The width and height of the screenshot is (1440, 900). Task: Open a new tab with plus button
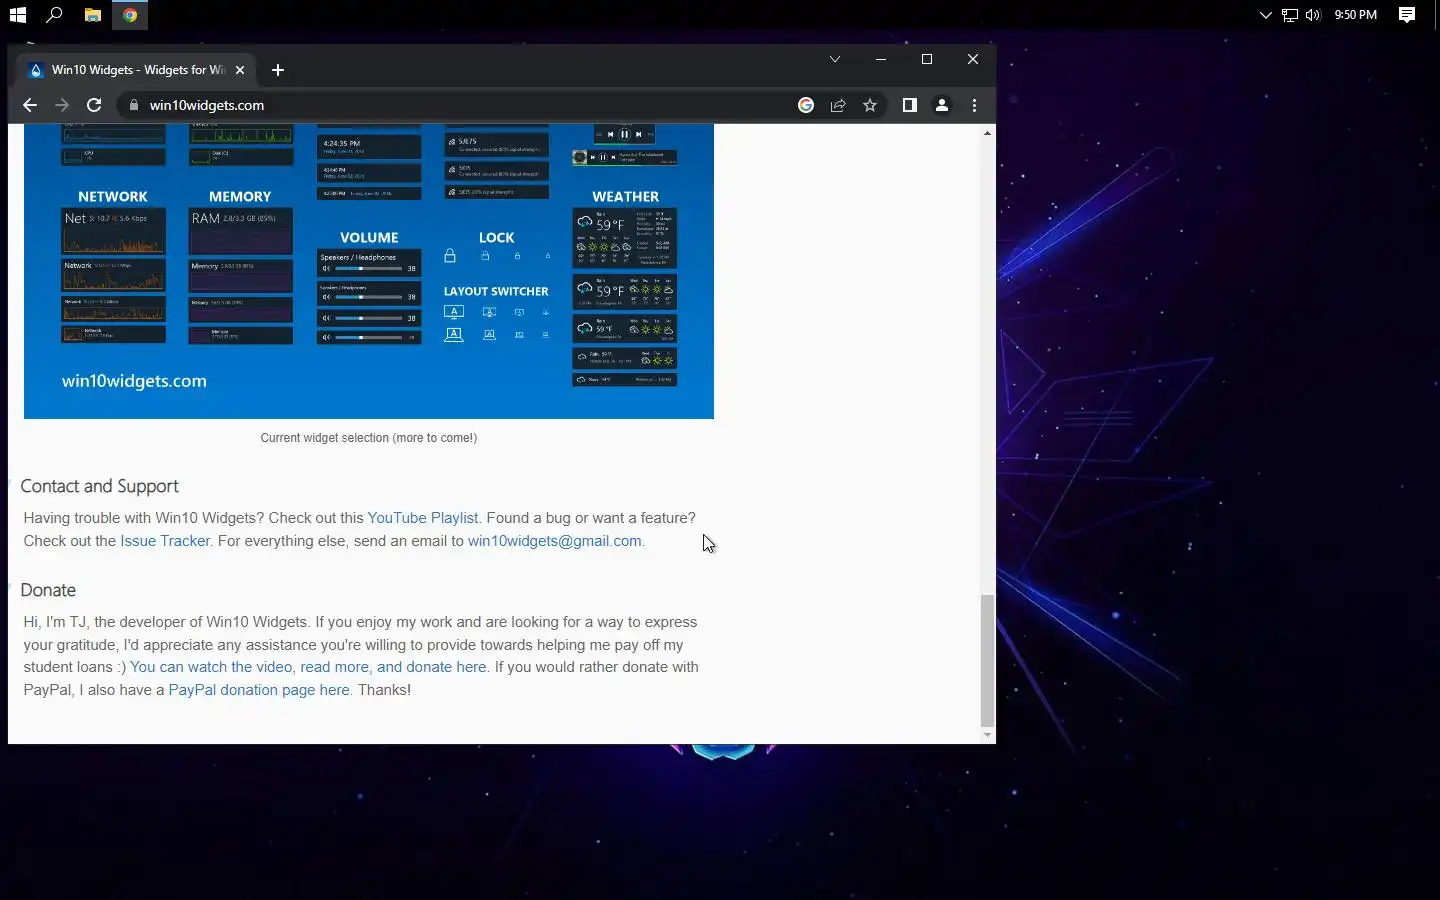278,70
